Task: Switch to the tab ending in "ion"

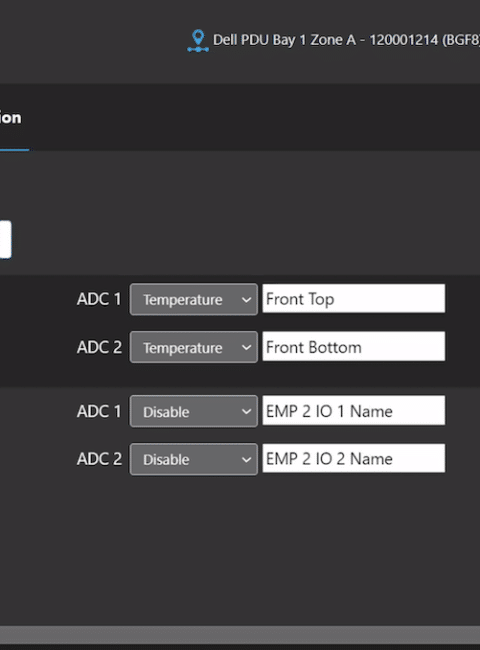Action: [11, 118]
